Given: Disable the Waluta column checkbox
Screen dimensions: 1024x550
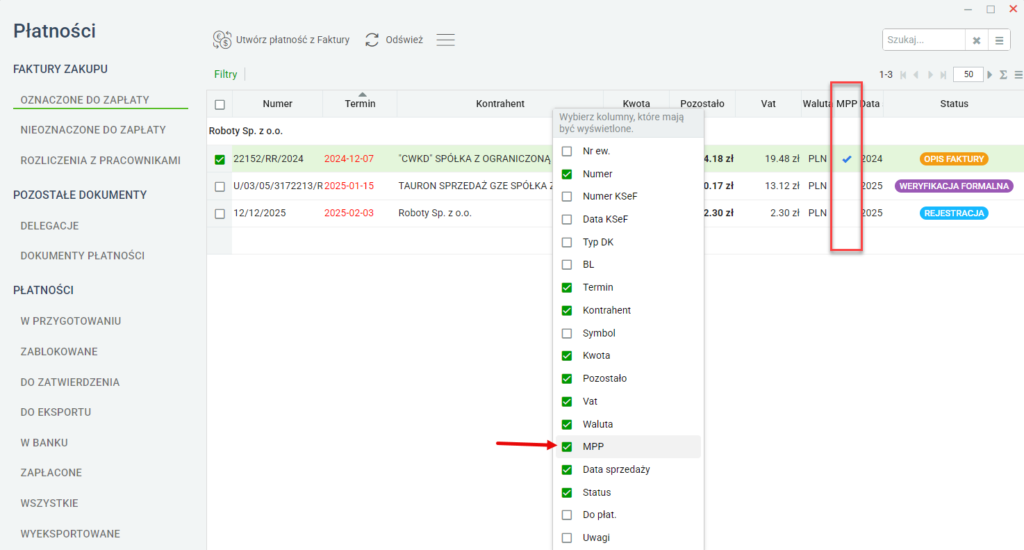Looking at the screenshot, I should 567,425.
